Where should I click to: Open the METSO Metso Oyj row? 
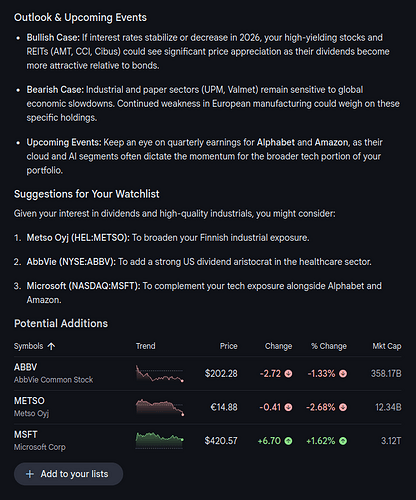pos(208,407)
